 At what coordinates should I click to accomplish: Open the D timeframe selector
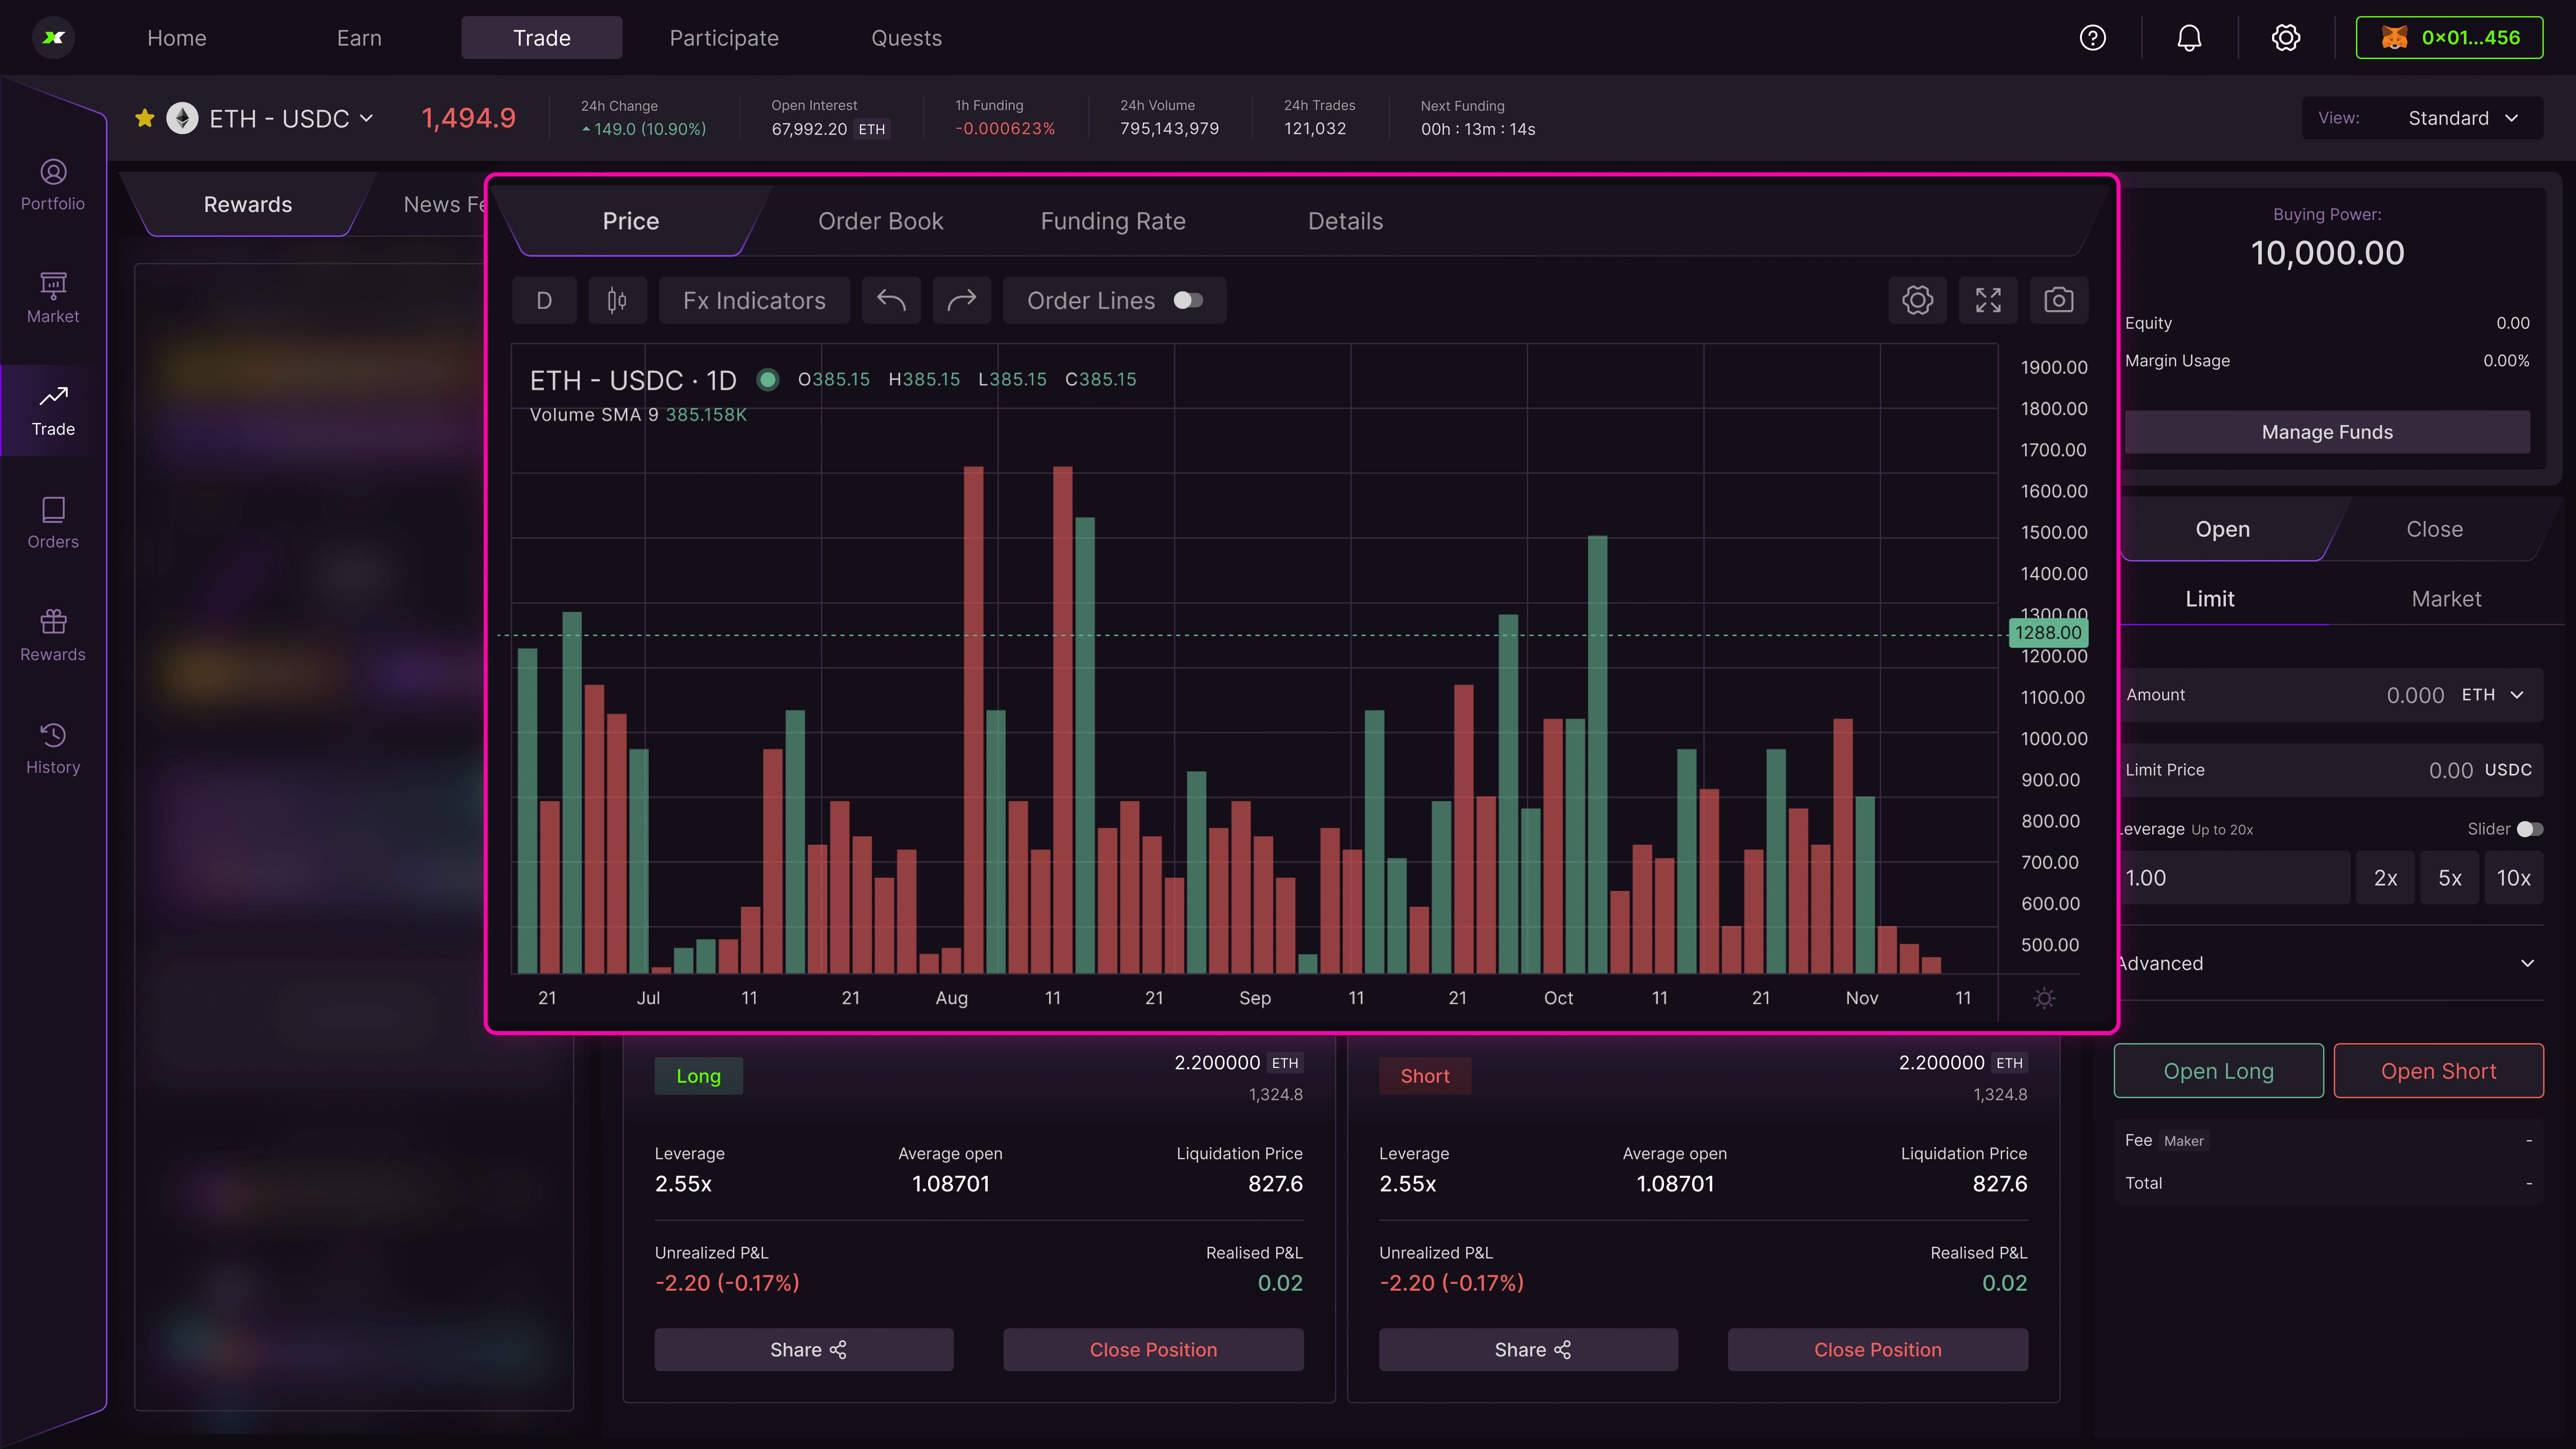point(544,300)
